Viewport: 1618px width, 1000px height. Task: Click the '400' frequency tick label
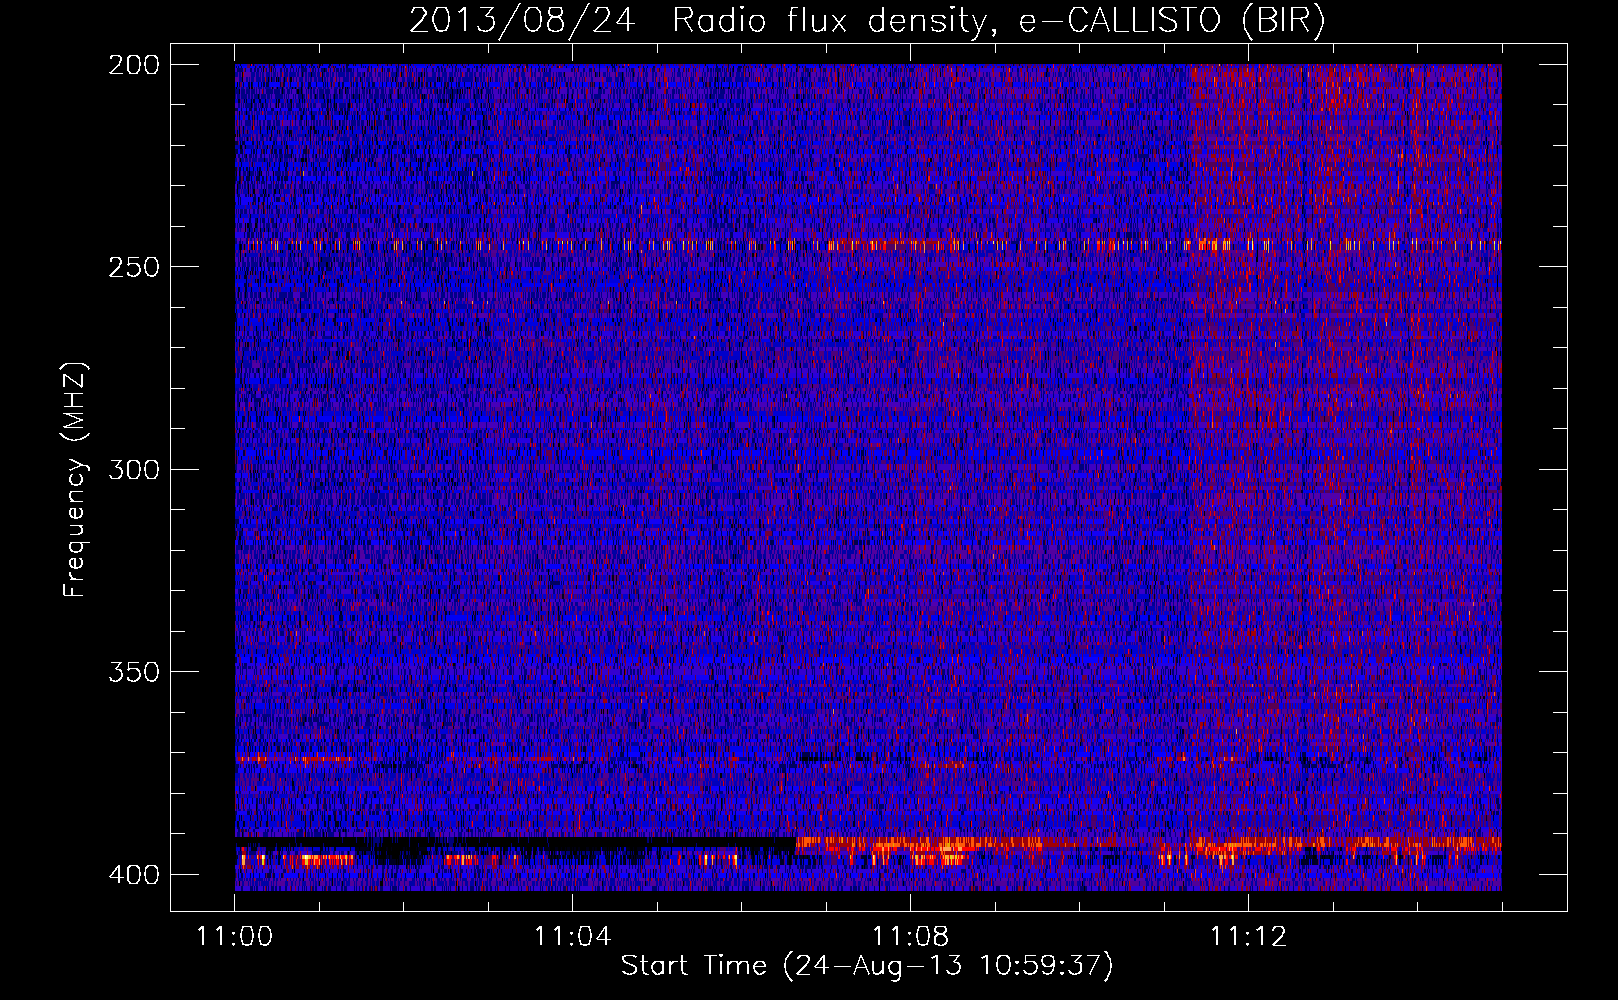pos(133,874)
